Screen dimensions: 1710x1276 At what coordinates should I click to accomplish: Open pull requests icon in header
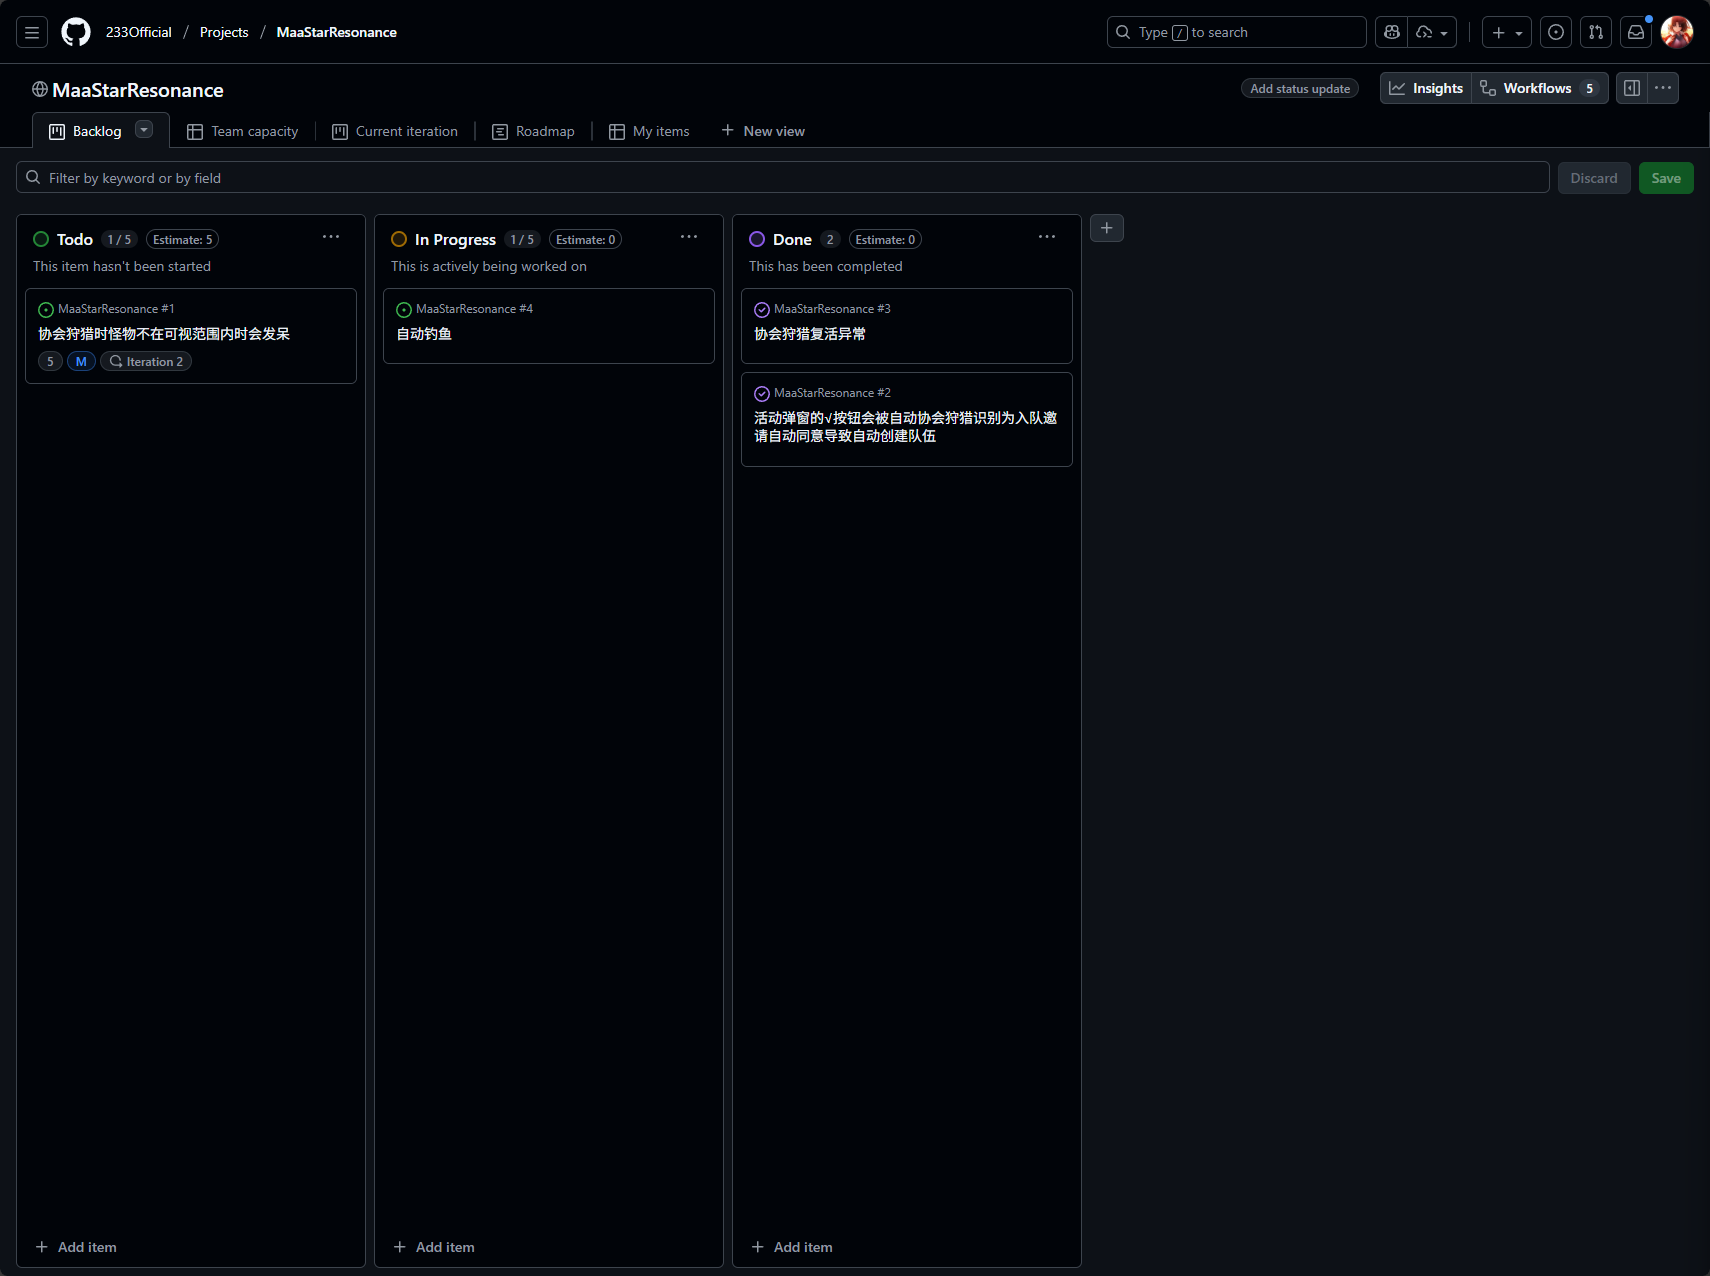(1596, 32)
